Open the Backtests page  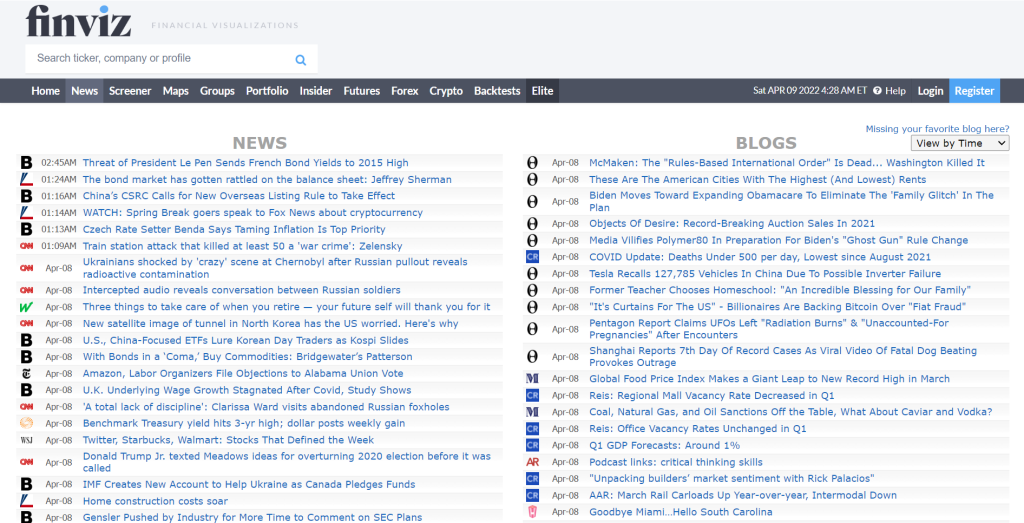(497, 91)
